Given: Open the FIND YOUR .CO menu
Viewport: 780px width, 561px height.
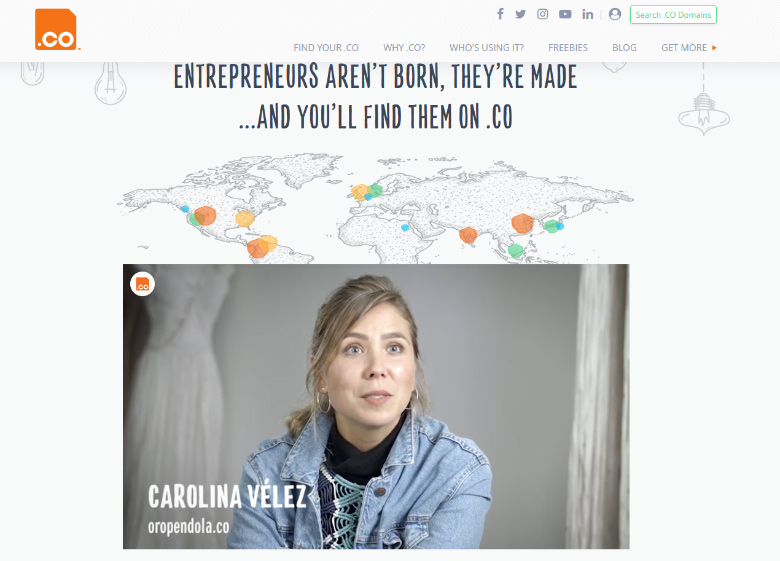Looking at the screenshot, I should tap(326, 48).
